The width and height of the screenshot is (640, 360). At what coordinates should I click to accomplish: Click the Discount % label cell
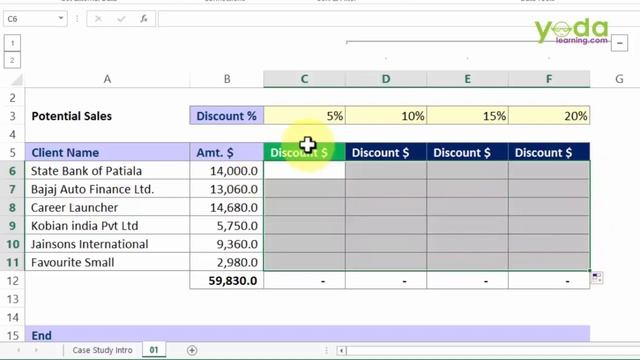[x=227, y=116]
